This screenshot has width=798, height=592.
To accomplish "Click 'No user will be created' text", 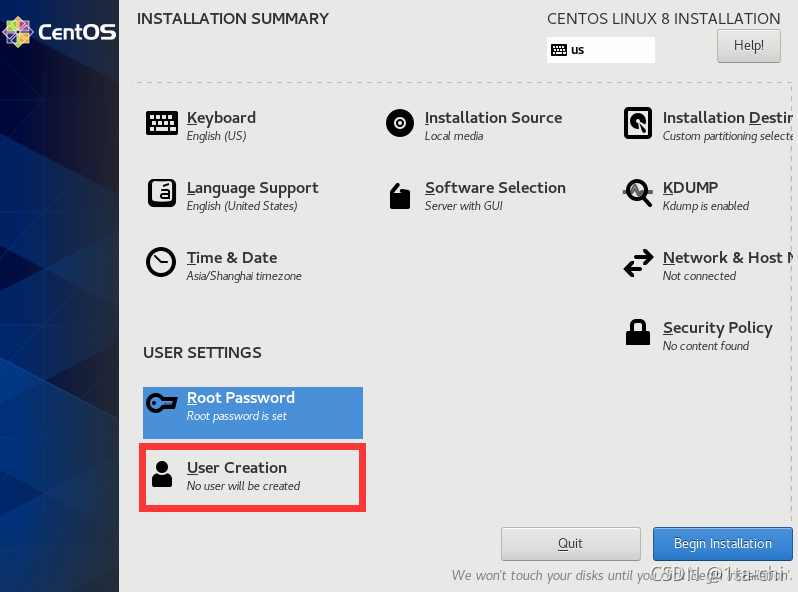I will [x=243, y=486].
